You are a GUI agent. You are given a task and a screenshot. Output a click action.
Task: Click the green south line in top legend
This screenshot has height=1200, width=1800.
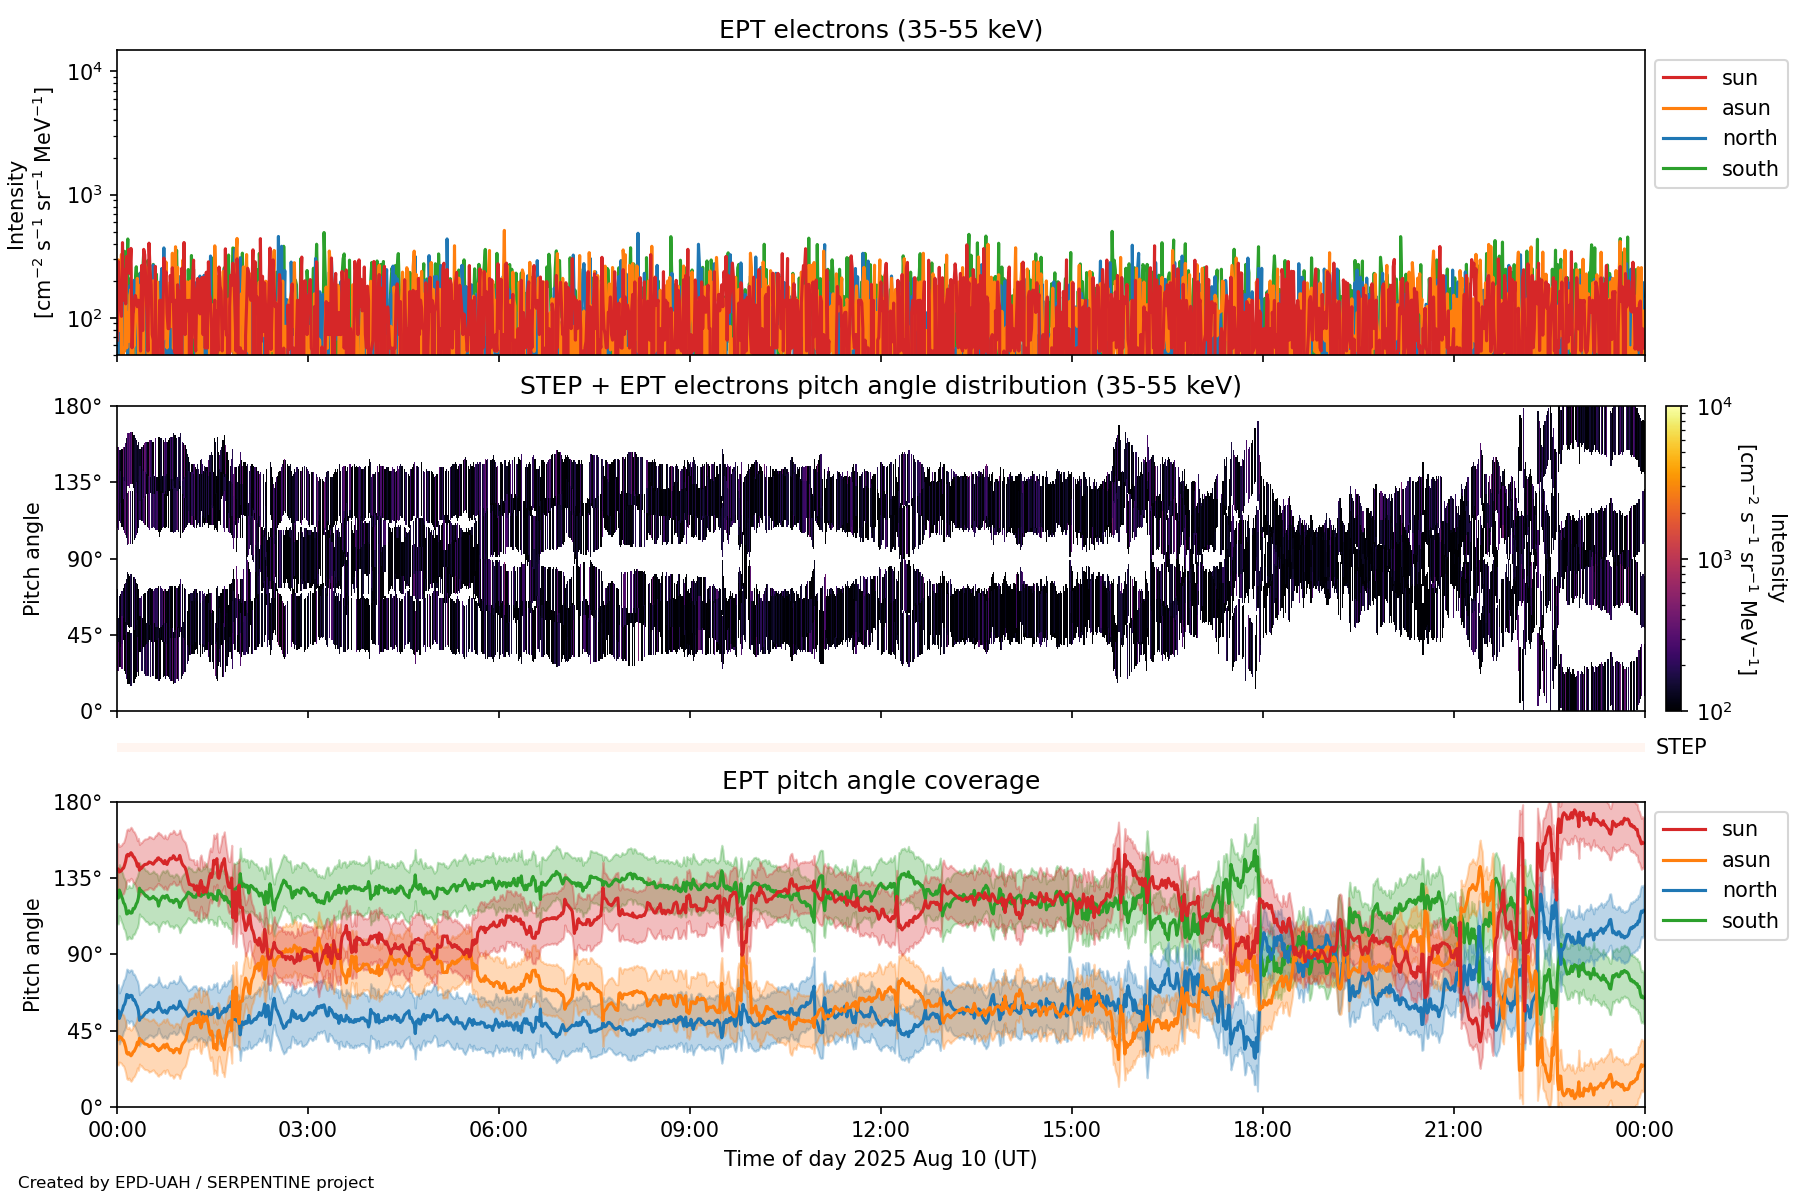coord(1684,169)
